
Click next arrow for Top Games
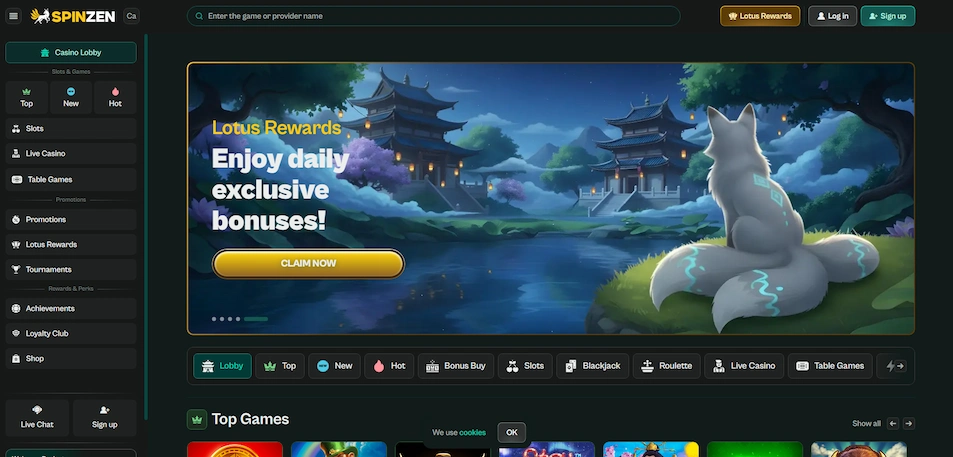(909, 424)
